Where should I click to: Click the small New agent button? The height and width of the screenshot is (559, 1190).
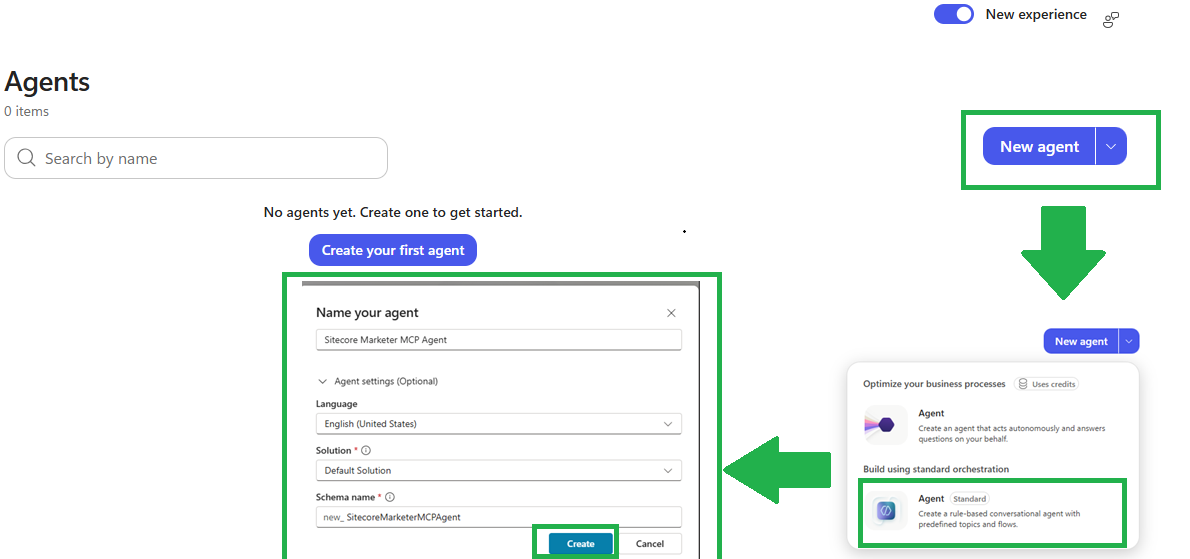coord(1081,341)
